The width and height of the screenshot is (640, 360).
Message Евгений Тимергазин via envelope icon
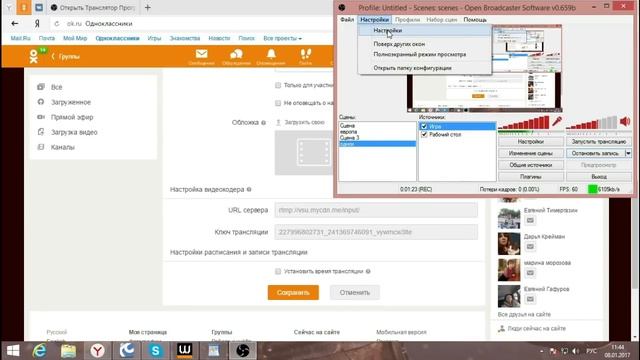(530, 220)
